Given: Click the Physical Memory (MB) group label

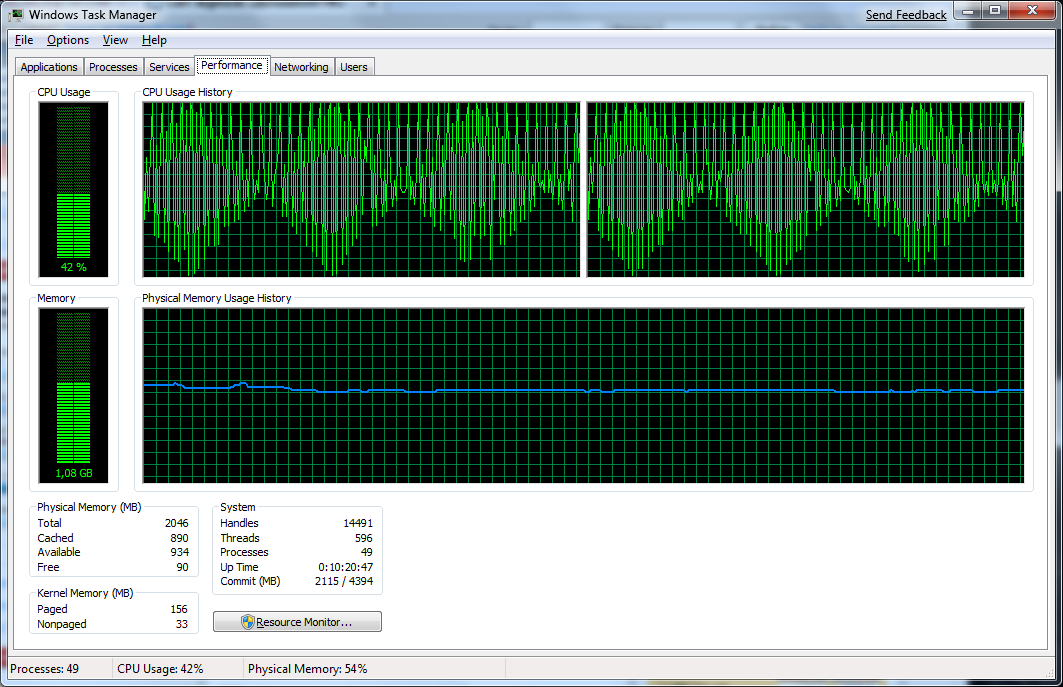Looking at the screenshot, I should point(89,507).
